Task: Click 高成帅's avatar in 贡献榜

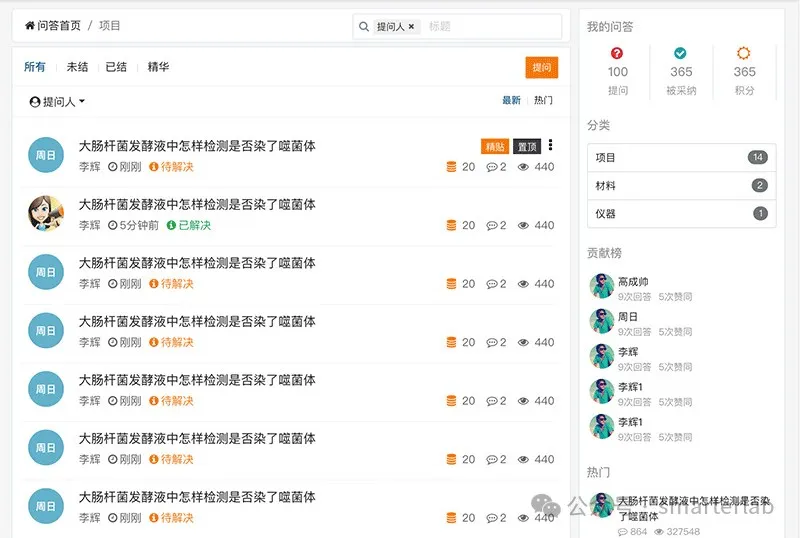Action: coord(602,286)
